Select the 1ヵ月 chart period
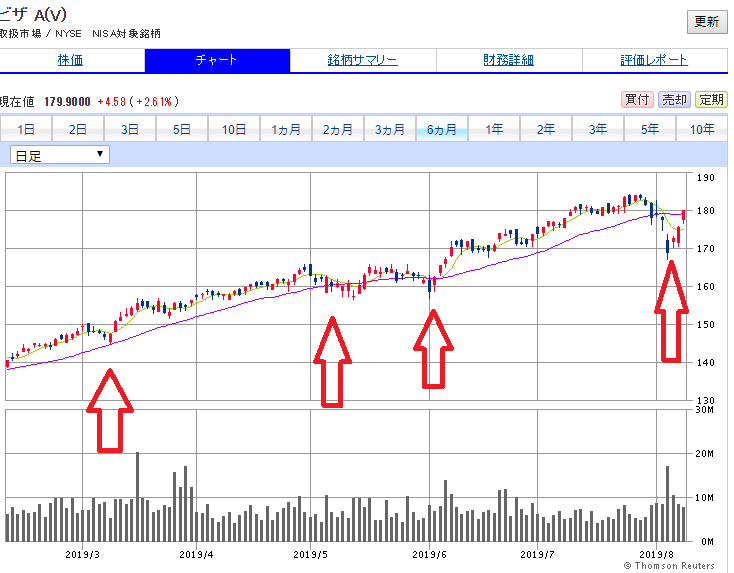This screenshot has width=734, height=573. (286, 129)
